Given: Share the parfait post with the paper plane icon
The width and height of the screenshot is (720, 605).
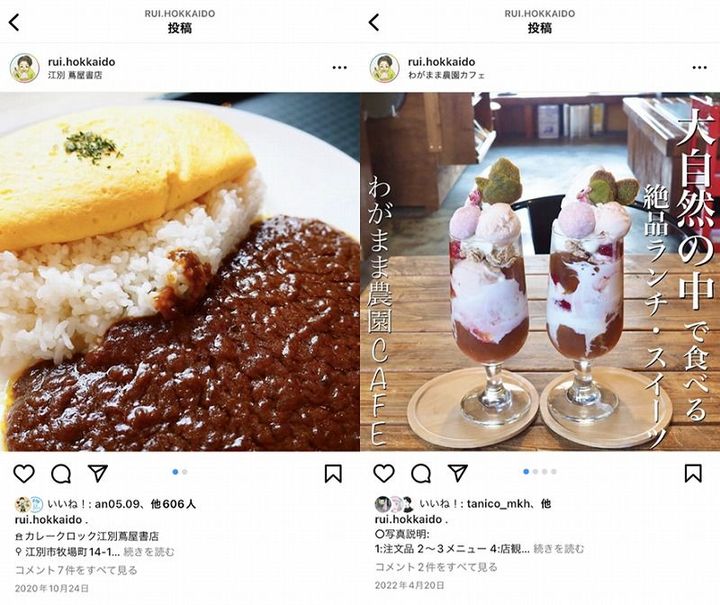Looking at the screenshot, I should coord(458,473).
